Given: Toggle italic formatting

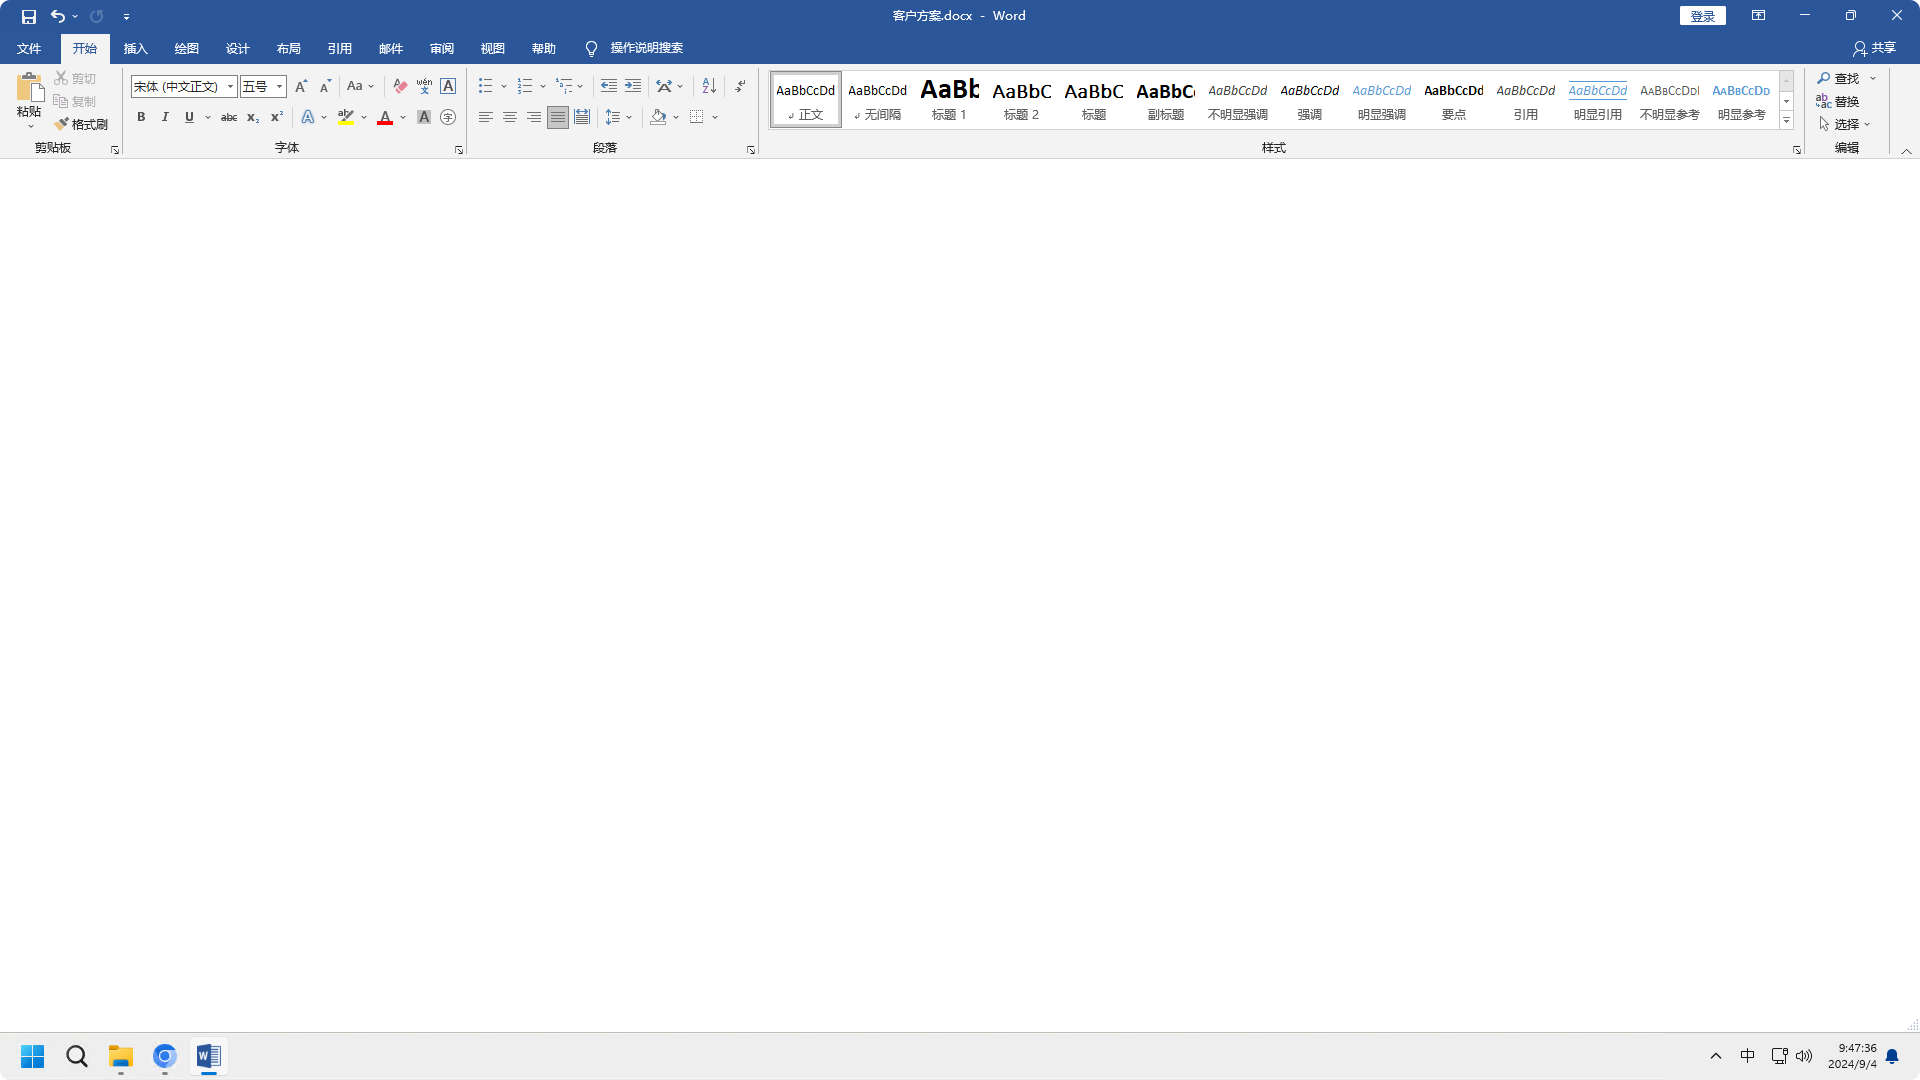Looking at the screenshot, I should (x=165, y=117).
